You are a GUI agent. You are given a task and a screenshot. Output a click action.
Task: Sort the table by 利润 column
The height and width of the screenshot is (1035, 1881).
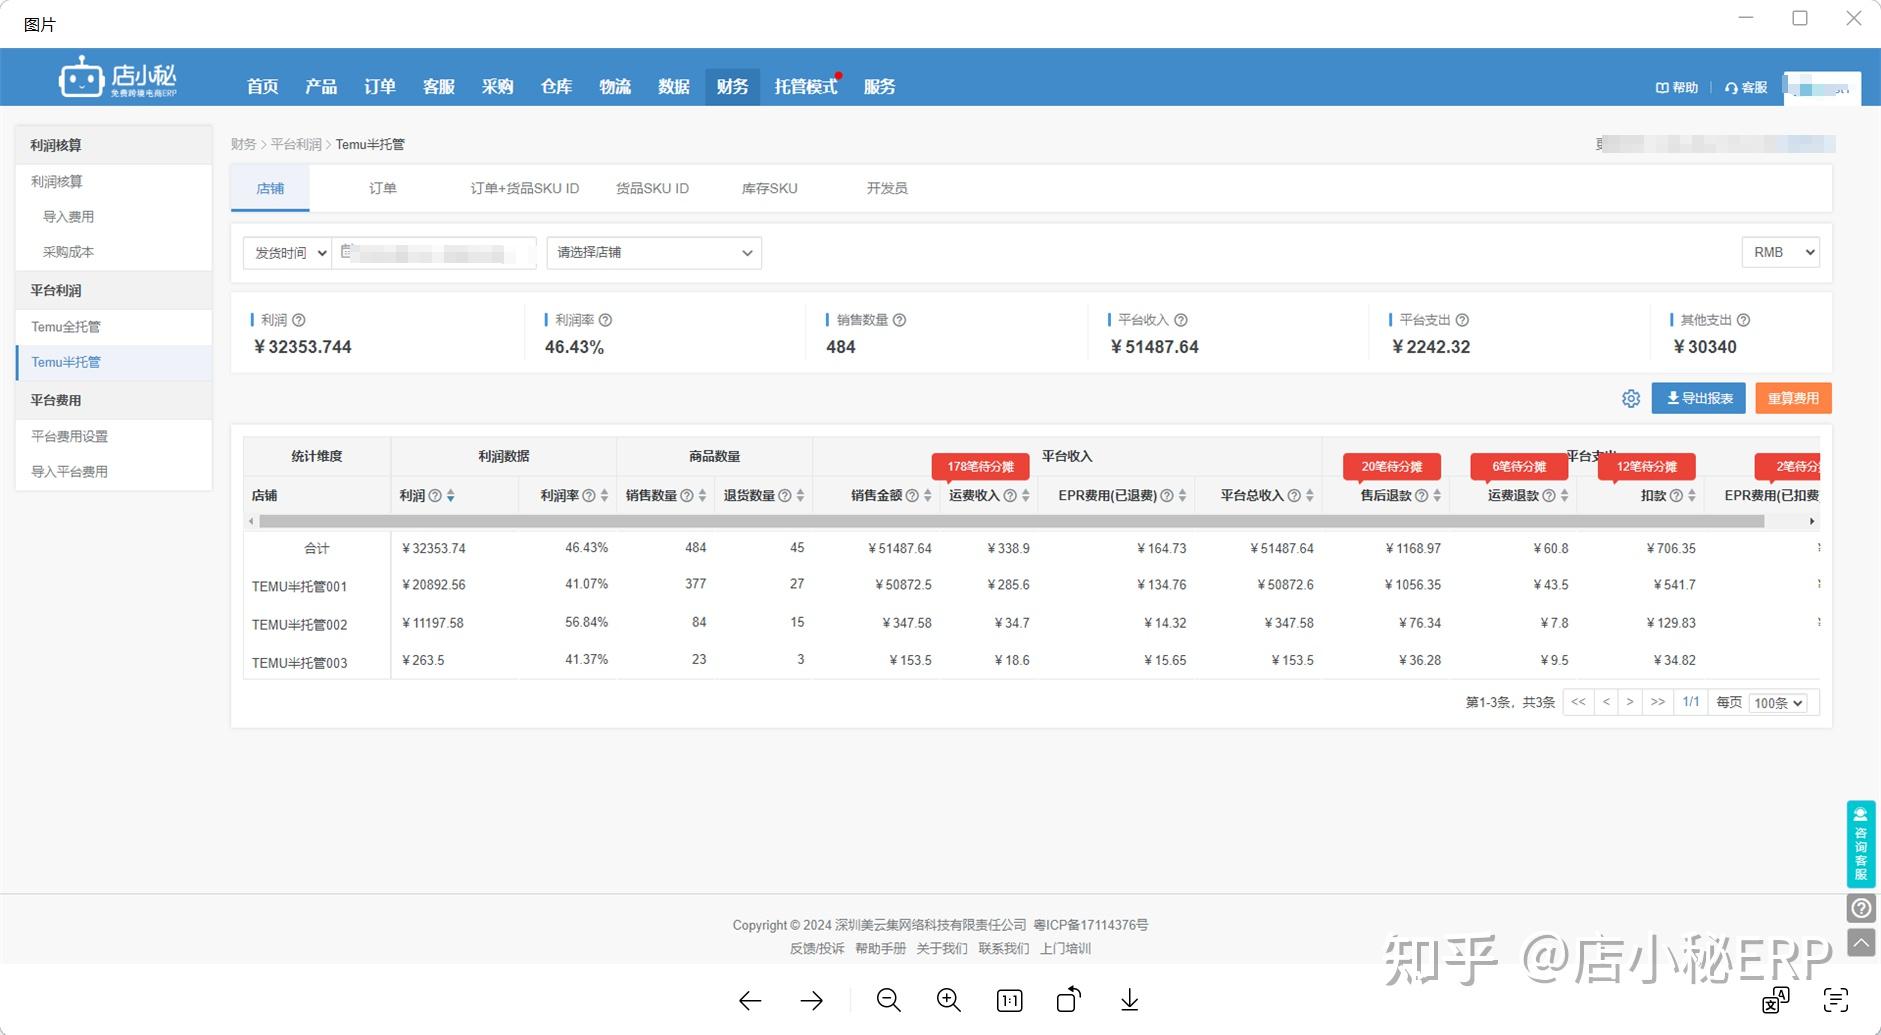(452, 495)
